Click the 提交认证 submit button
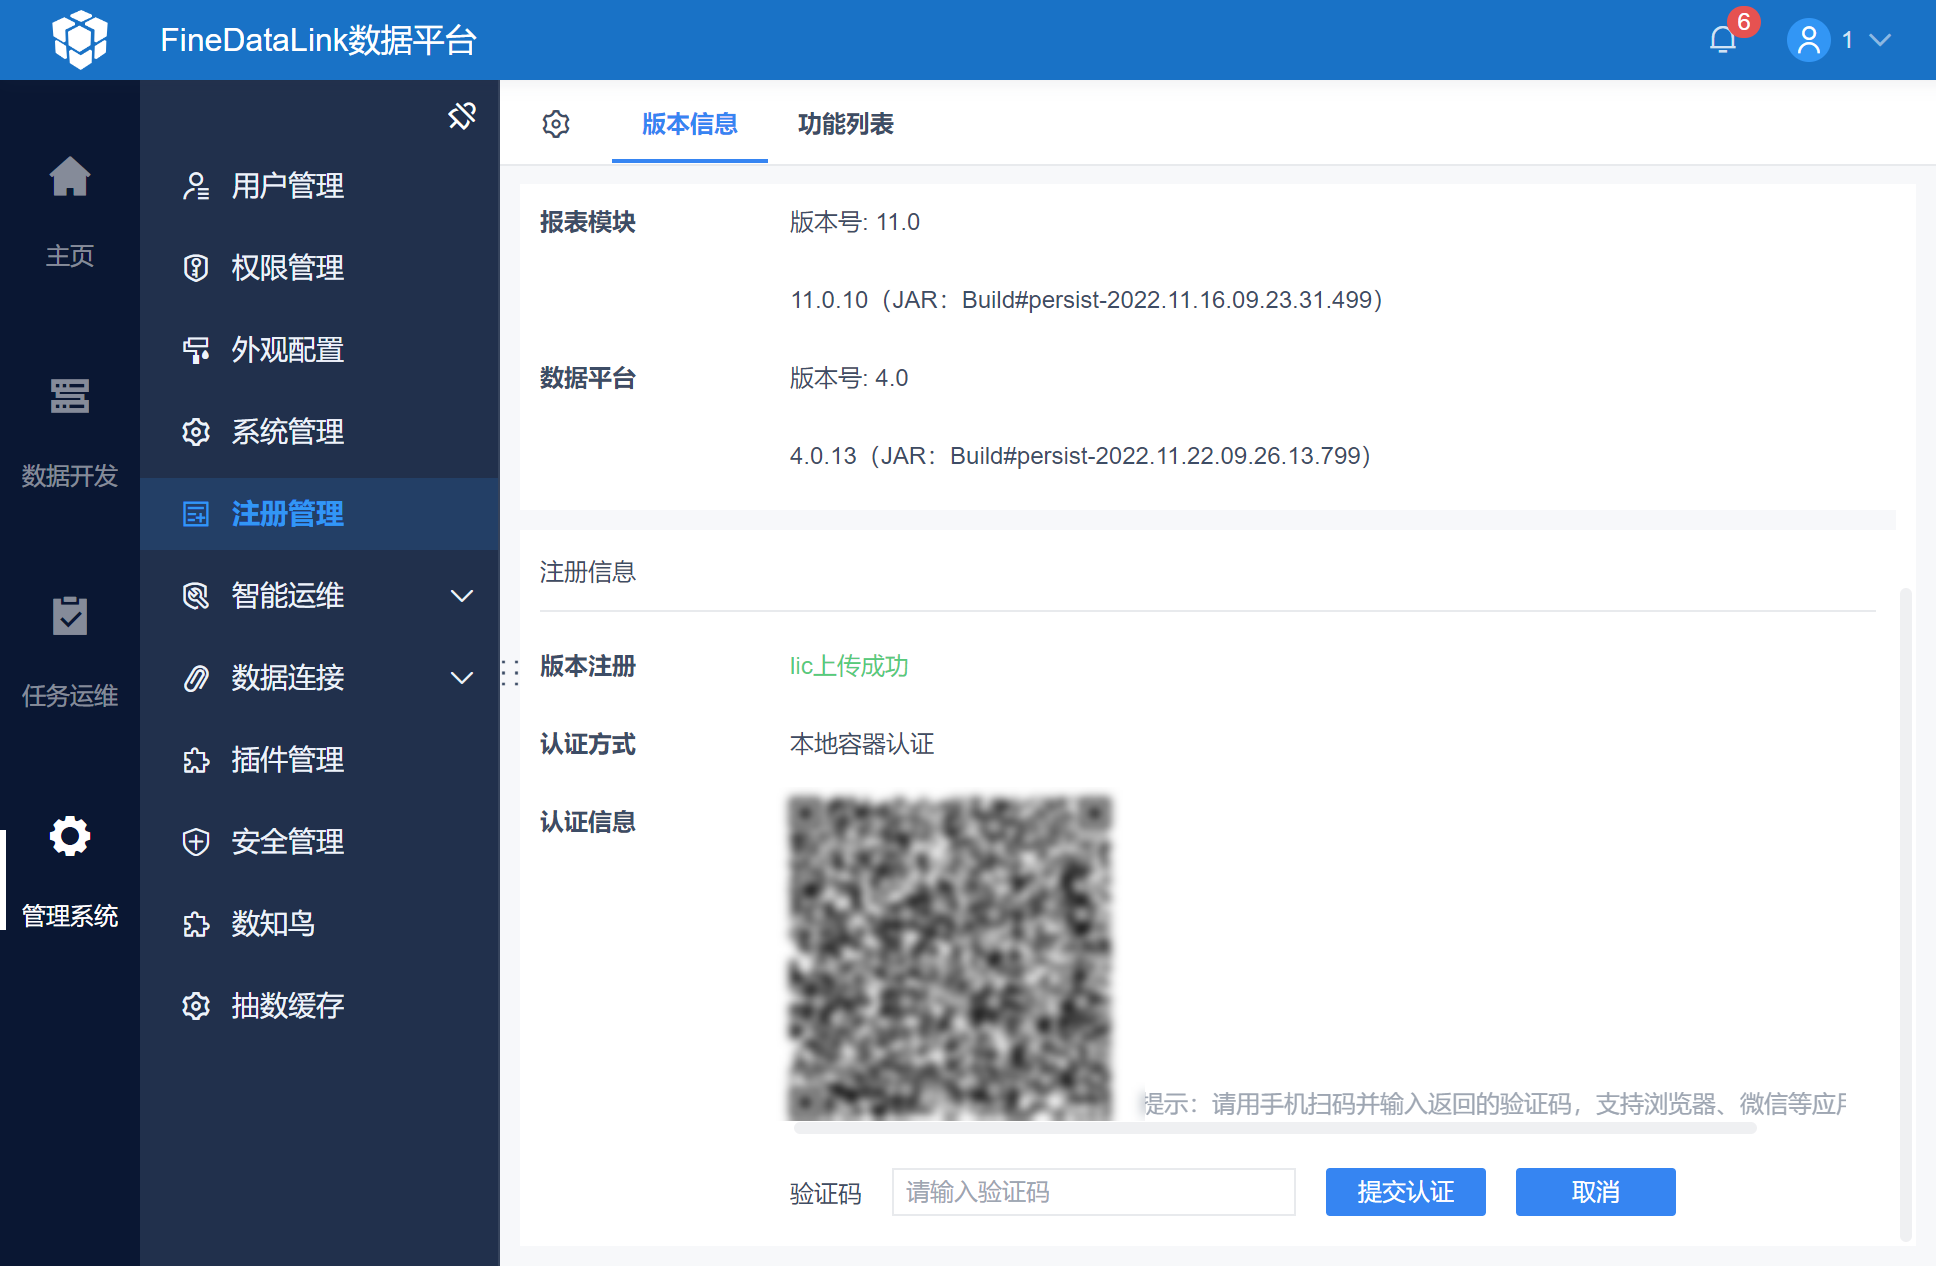 point(1405,1192)
